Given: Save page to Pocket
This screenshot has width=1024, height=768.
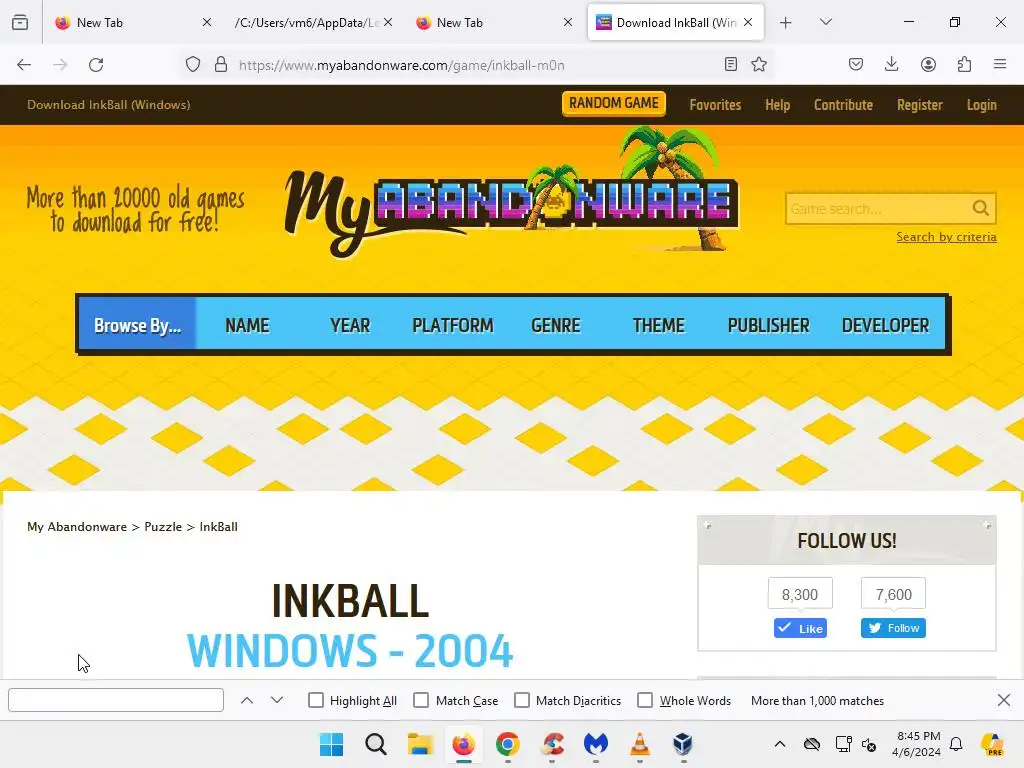Looking at the screenshot, I should 856,64.
